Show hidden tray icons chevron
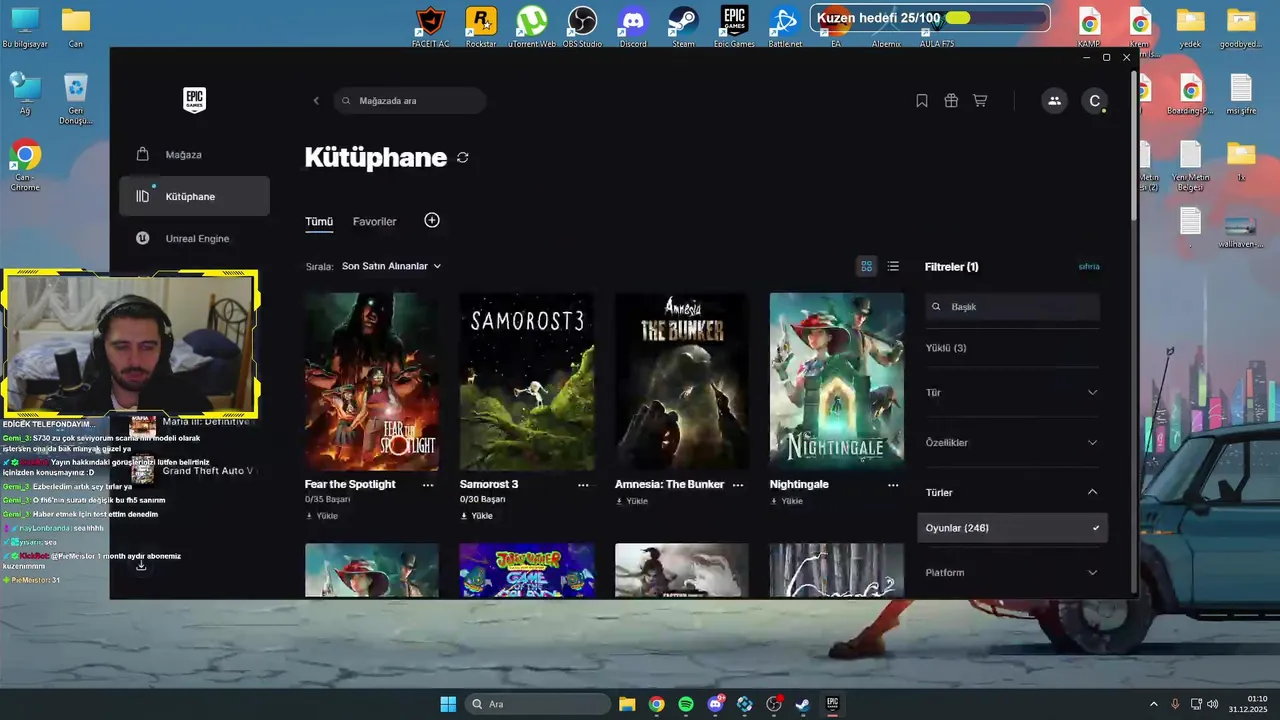This screenshot has height=720, width=1280. pyautogui.click(x=1153, y=704)
